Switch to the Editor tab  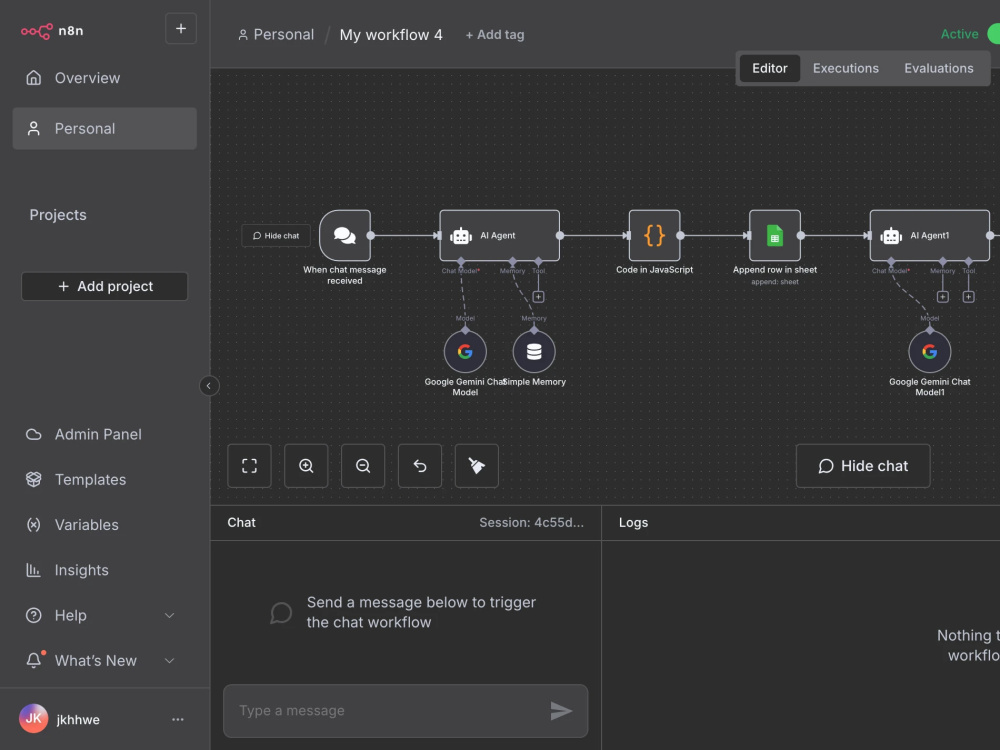(770, 68)
